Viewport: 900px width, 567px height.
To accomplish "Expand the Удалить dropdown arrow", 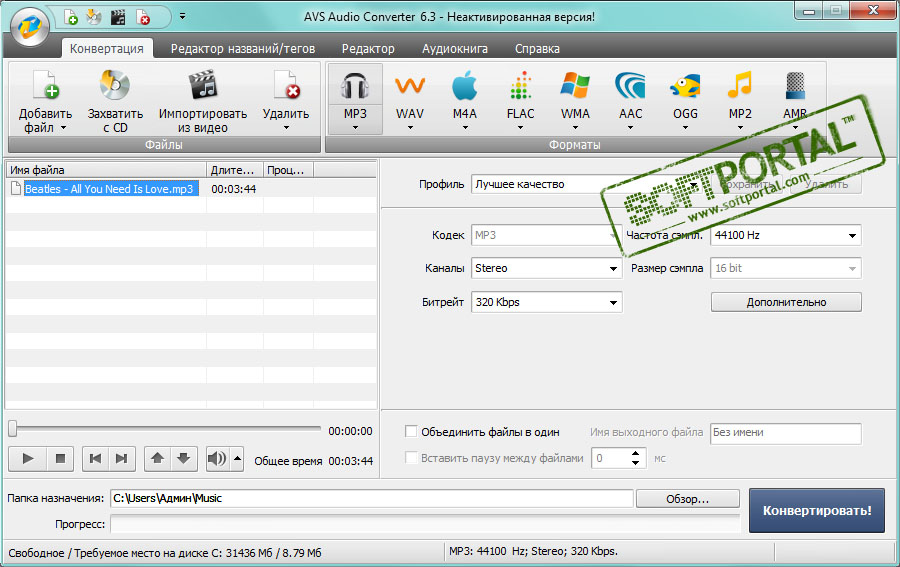I will tap(286, 128).
